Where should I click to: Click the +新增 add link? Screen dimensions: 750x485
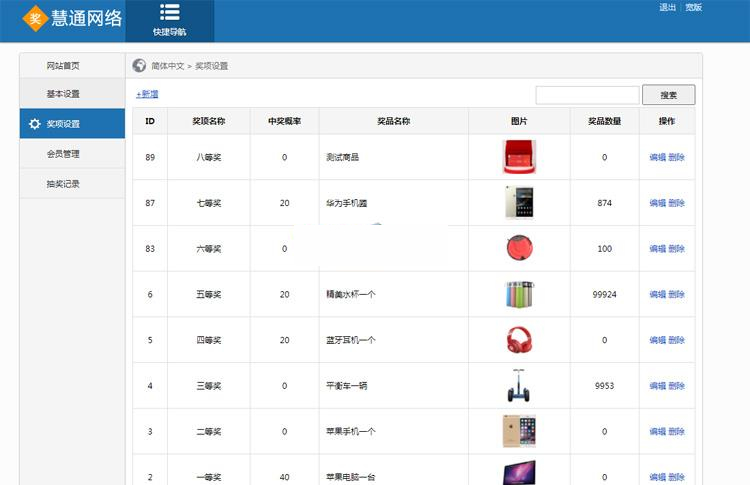[x=147, y=94]
